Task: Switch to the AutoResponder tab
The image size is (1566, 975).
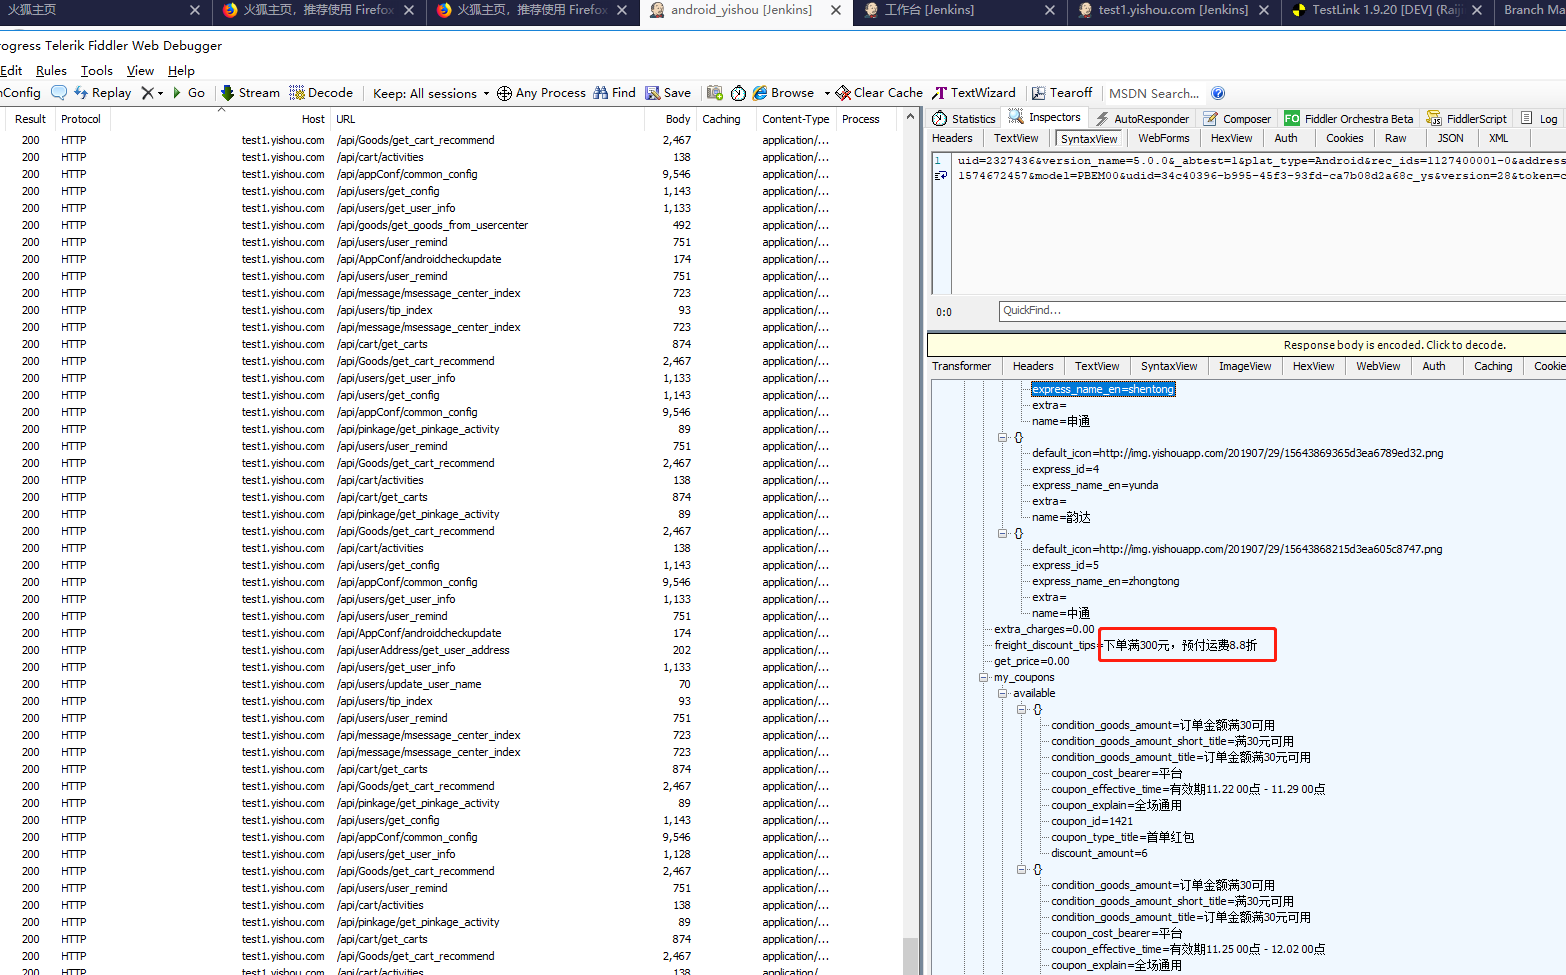Action: (x=1142, y=118)
